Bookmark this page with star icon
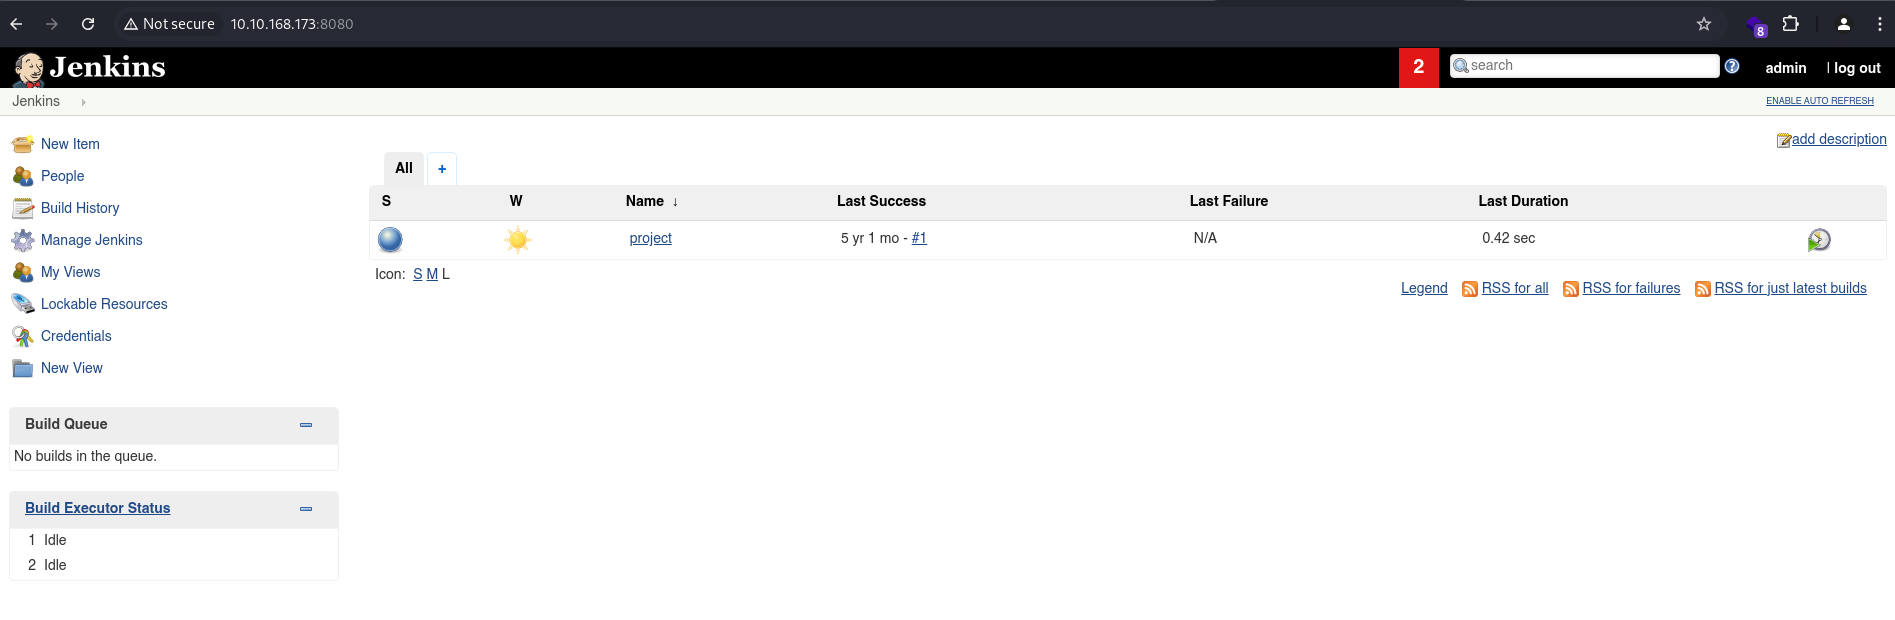The width and height of the screenshot is (1895, 620). tap(1704, 24)
